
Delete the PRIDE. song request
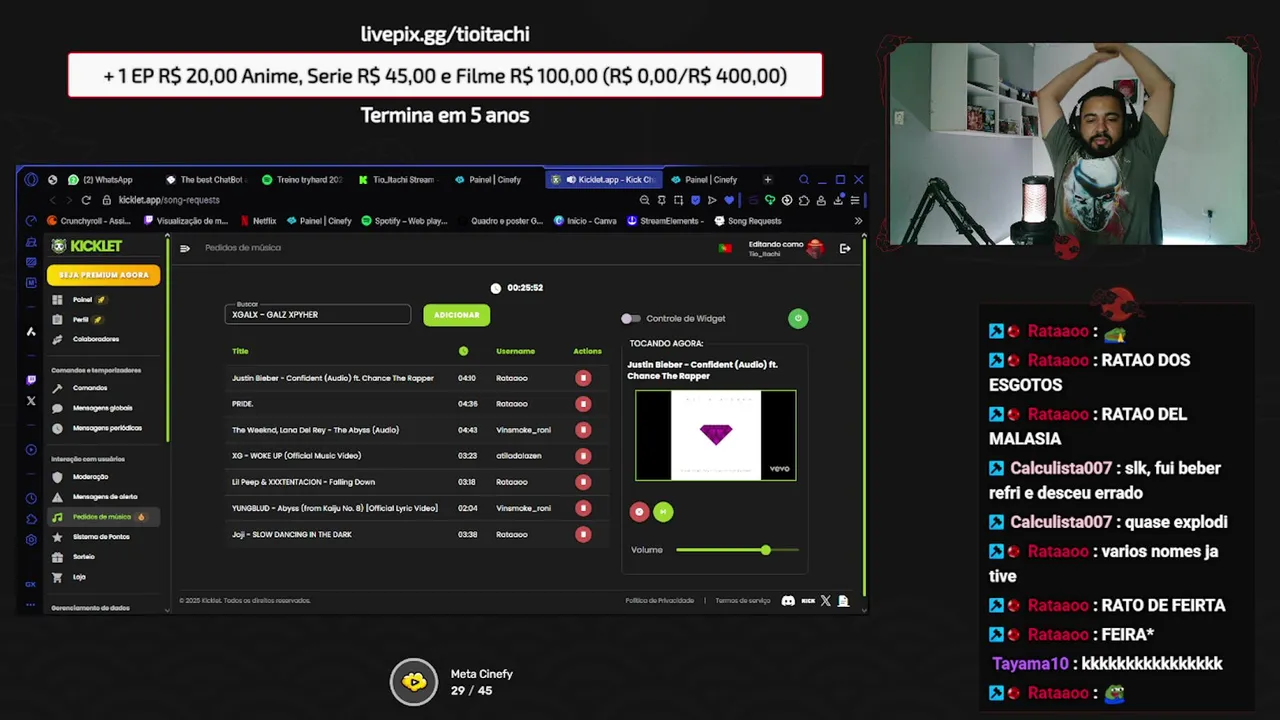tap(583, 404)
